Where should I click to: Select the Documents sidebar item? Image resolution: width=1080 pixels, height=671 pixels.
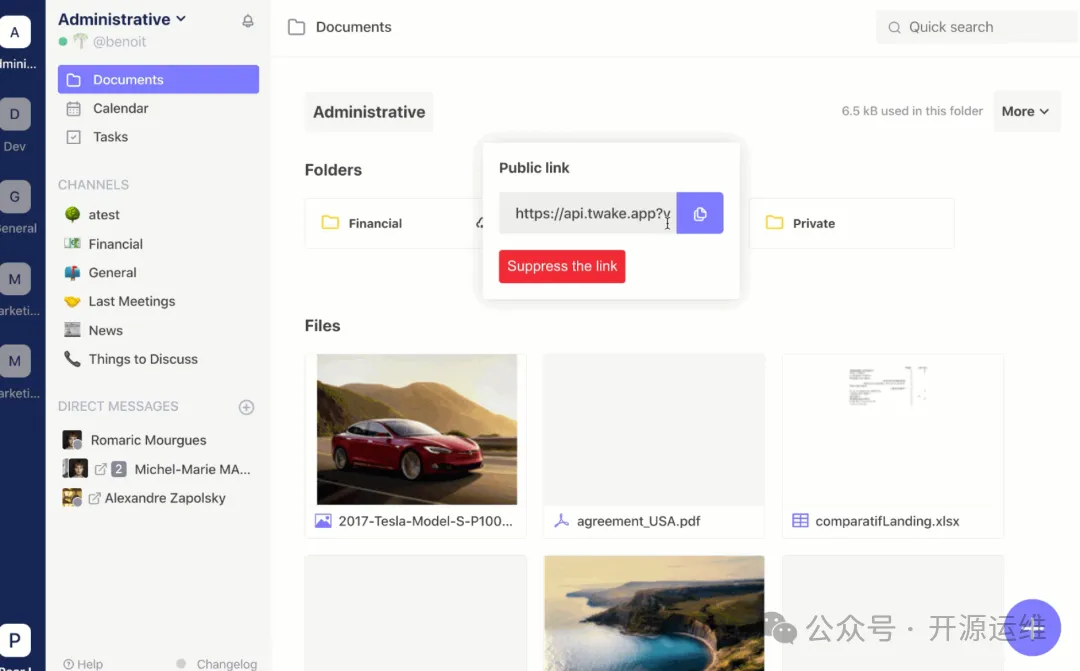click(x=158, y=80)
